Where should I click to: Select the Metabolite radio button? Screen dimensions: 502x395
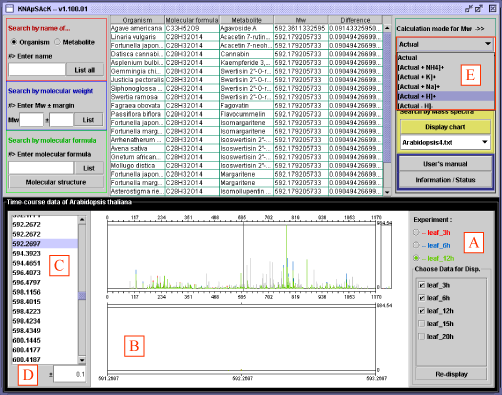pos(57,42)
